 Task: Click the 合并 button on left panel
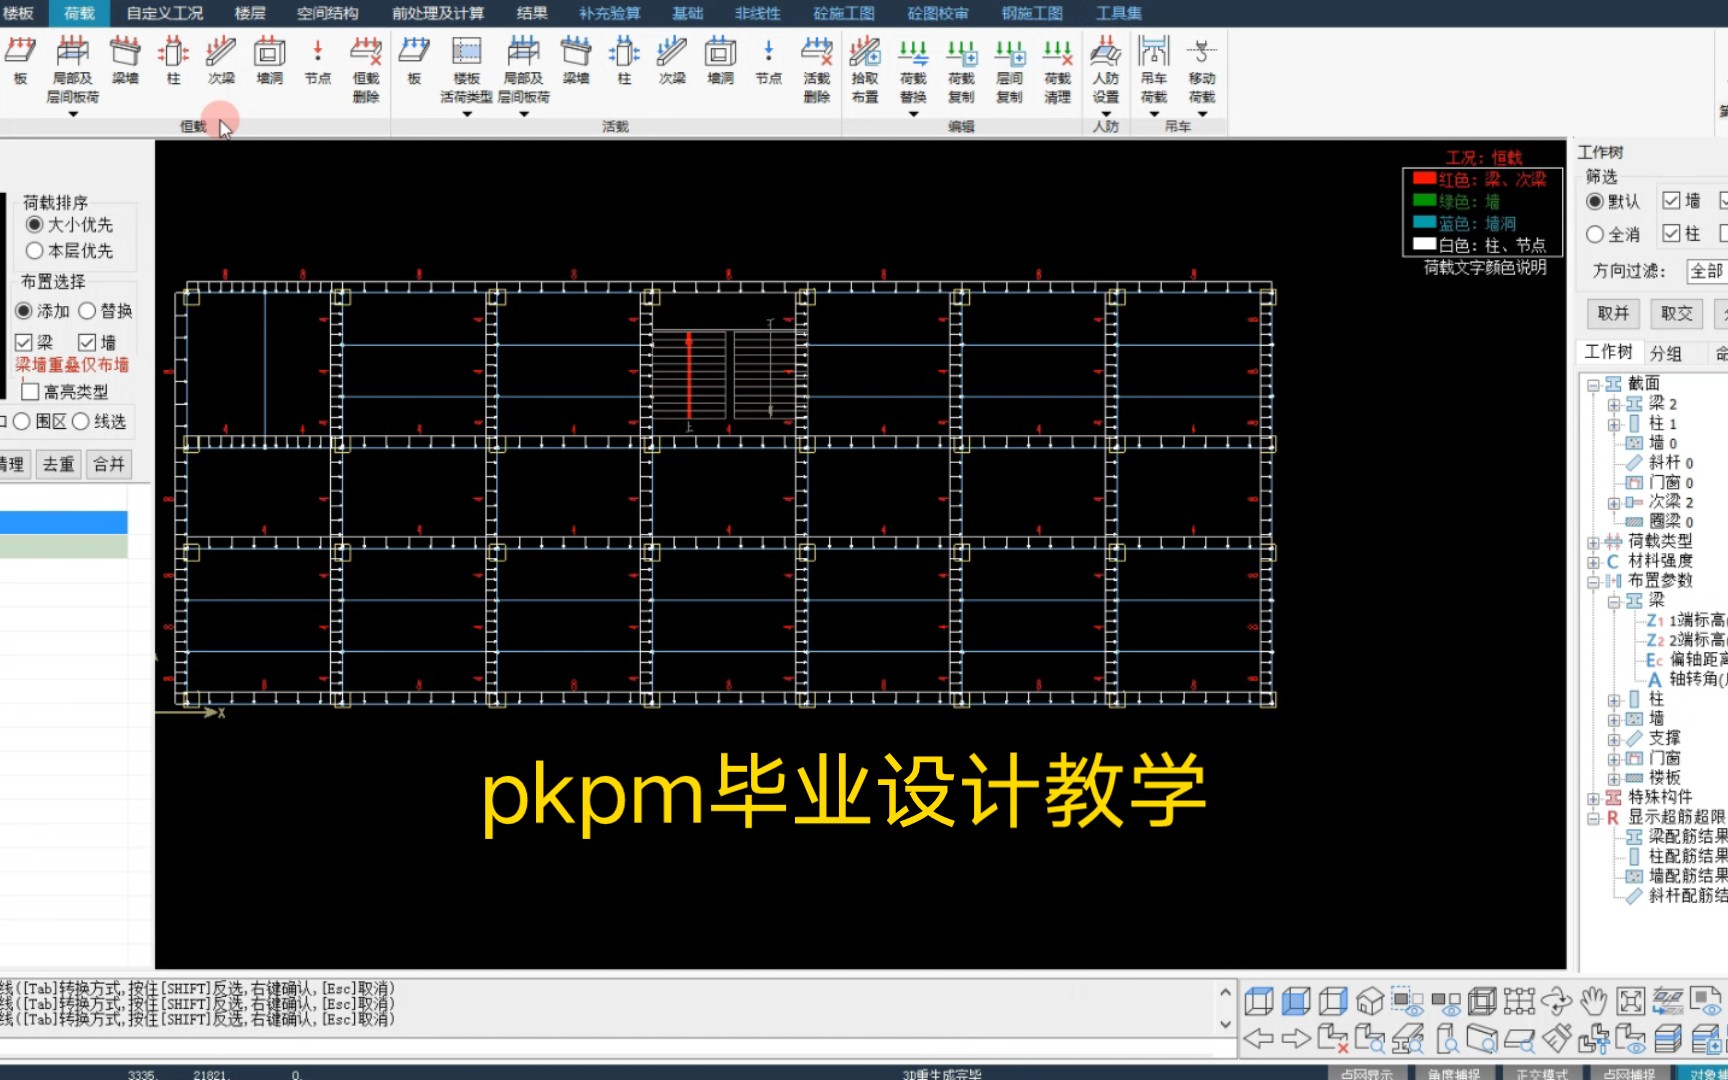point(108,464)
